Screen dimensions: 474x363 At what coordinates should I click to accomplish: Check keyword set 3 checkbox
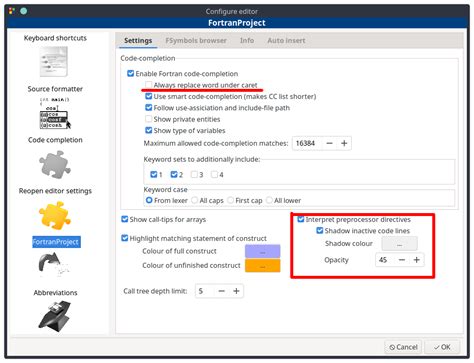194,174
